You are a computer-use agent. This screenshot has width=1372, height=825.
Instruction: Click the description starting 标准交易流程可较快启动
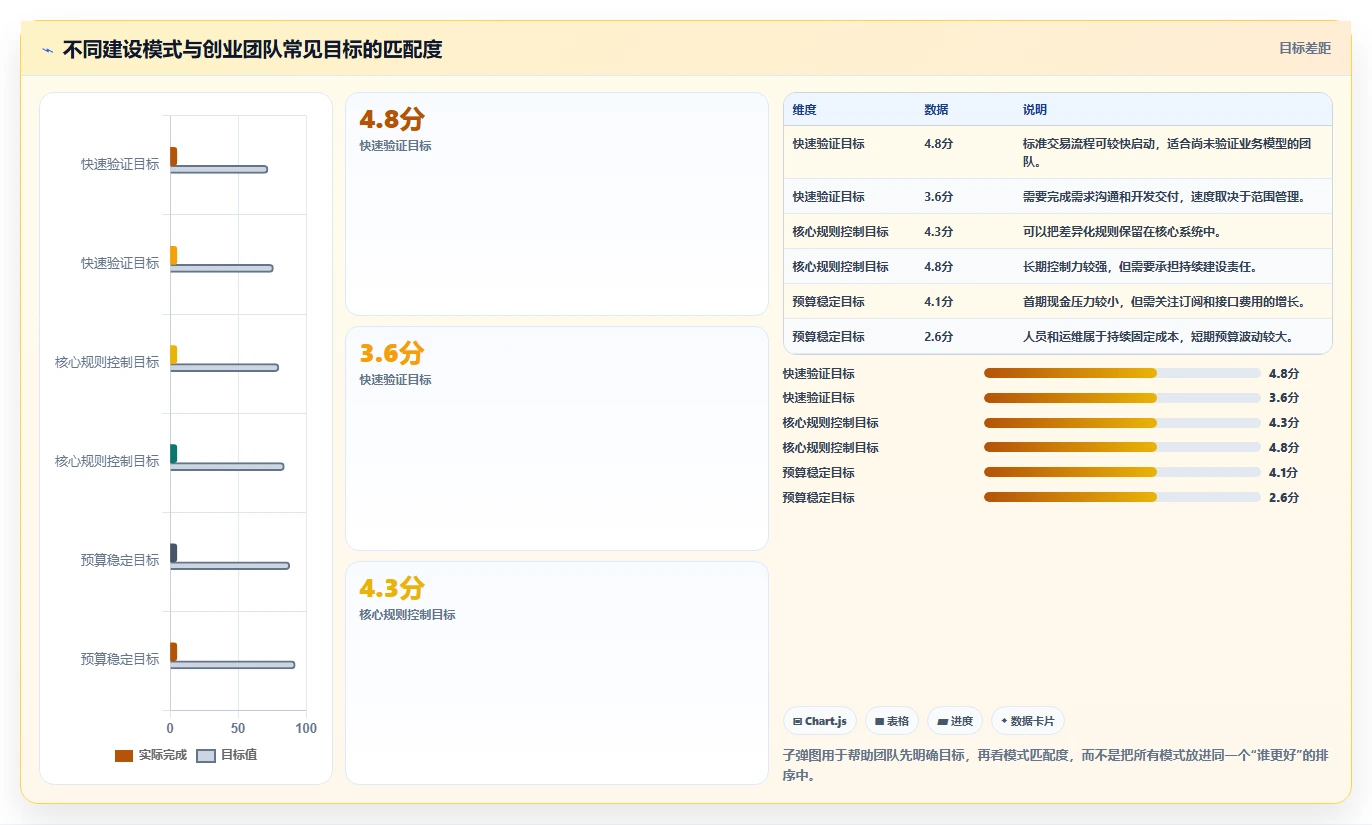[x=1167, y=153]
